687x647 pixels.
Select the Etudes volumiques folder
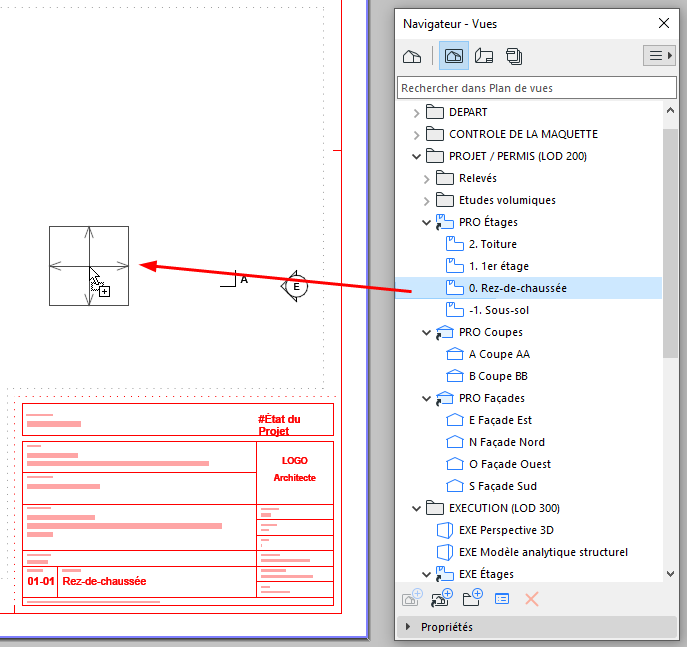tap(507, 200)
